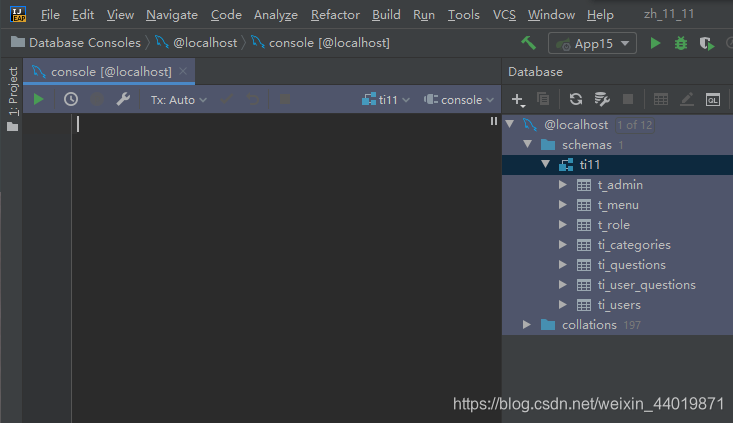This screenshot has width=733, height=423.
Task: Expand the t_admin table node
Action: tap(563, 185)
